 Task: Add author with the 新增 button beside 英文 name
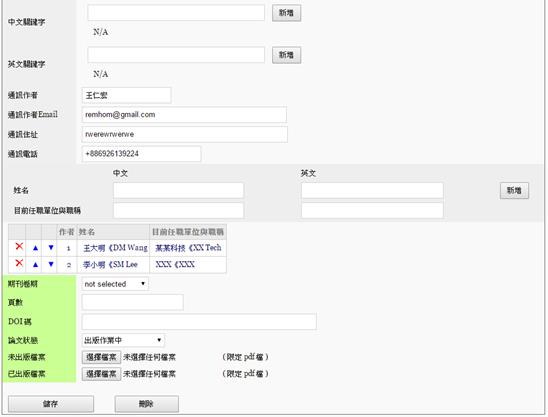point(514,190)
